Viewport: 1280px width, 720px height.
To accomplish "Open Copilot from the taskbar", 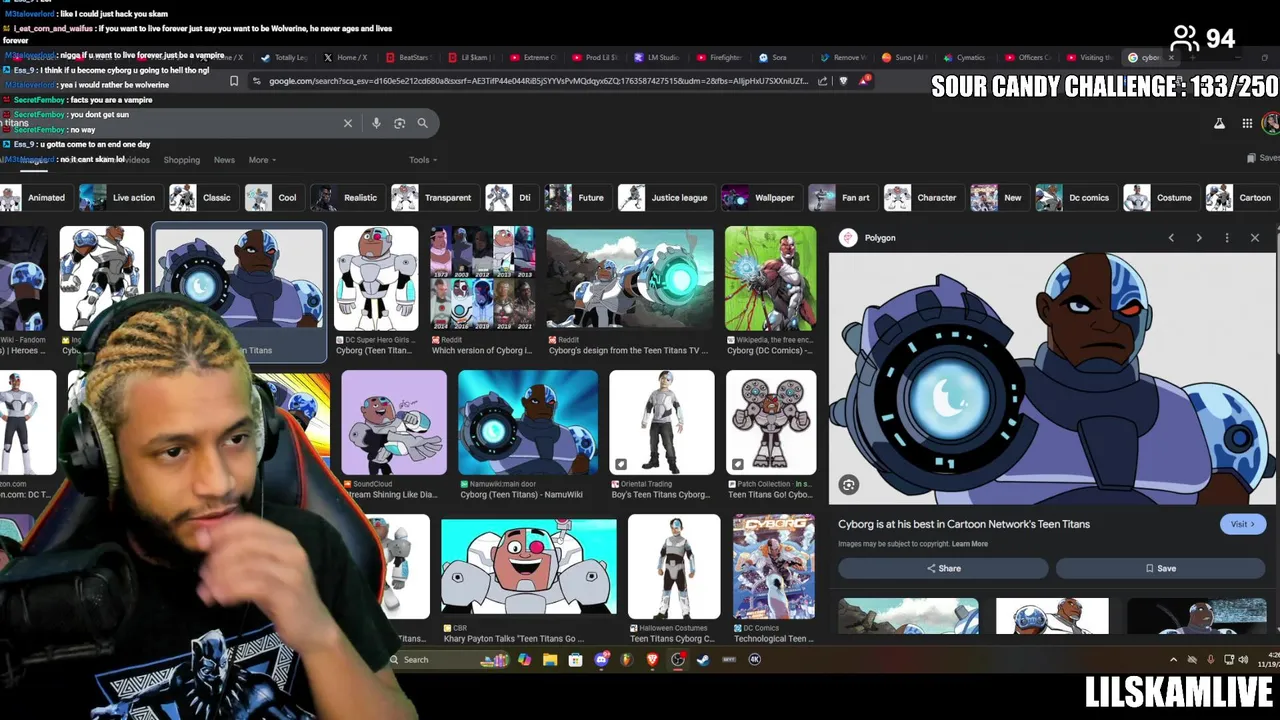I will pos(524,659).
